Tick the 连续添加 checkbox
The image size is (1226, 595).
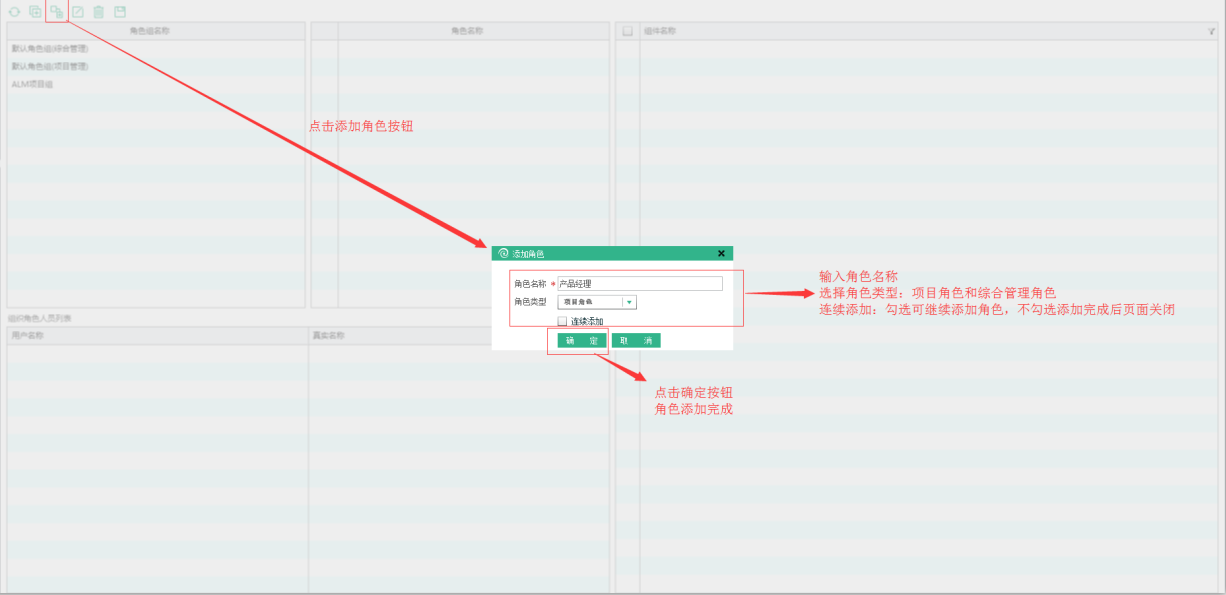(x=562, y=321)
